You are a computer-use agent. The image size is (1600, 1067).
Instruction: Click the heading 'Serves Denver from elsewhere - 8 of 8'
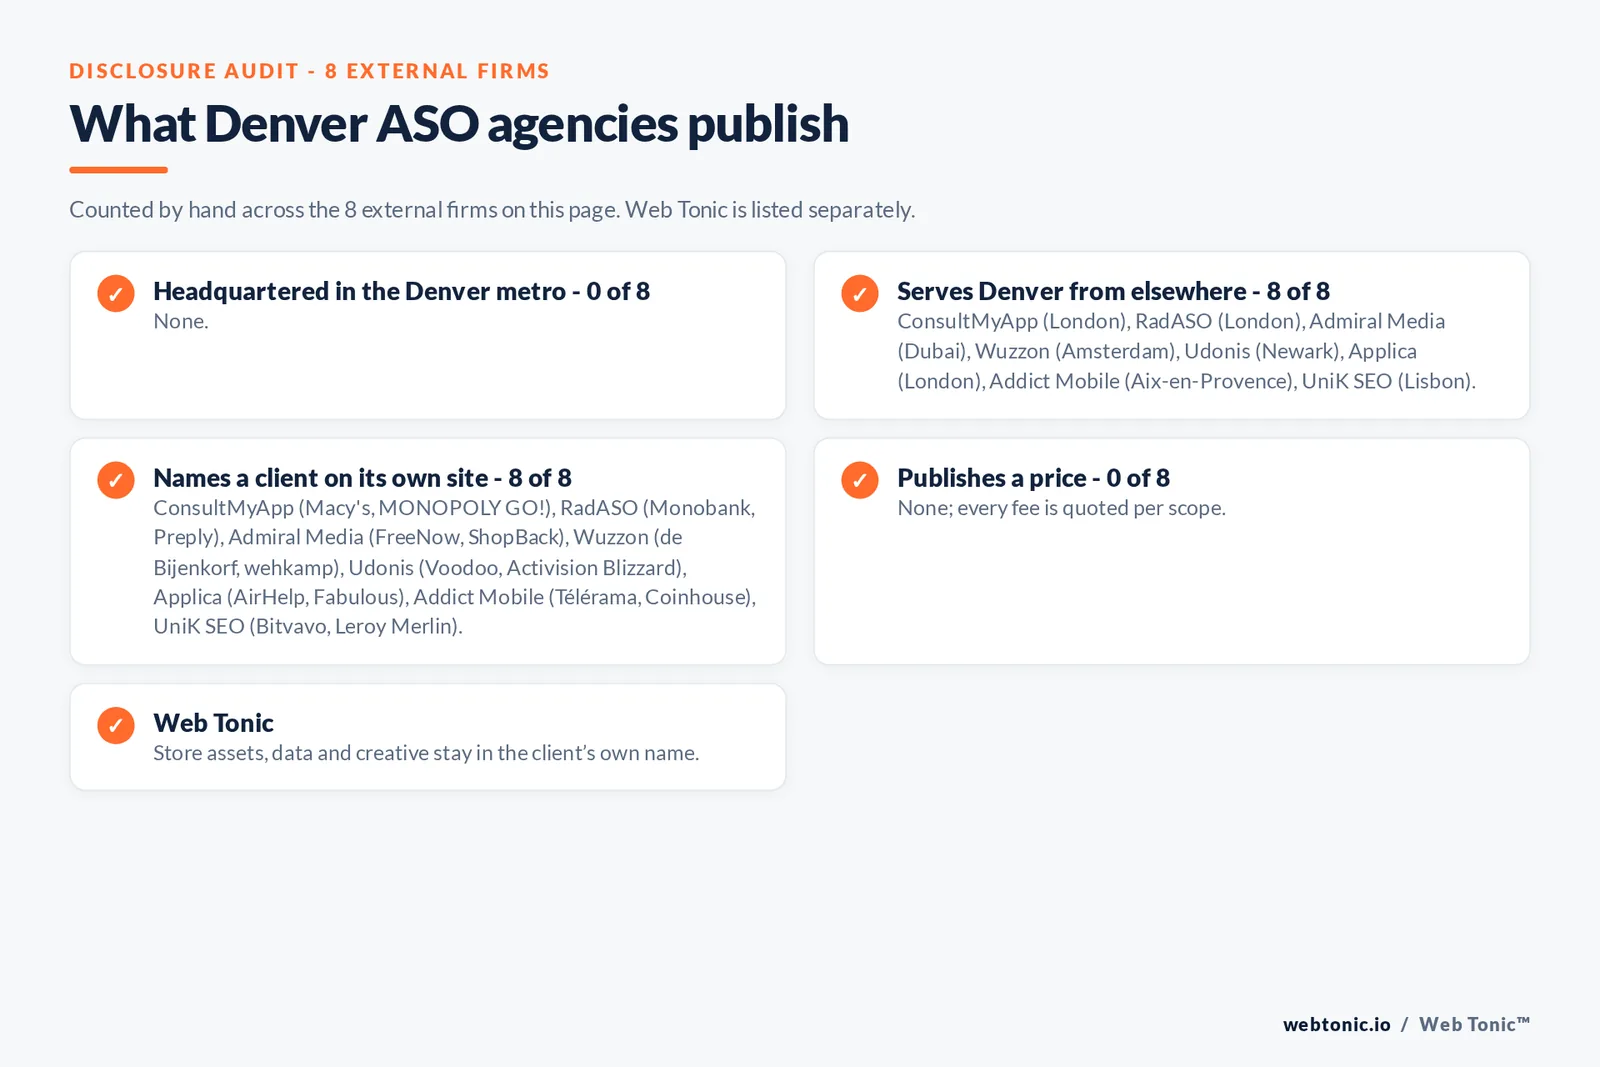point(1113,291)
